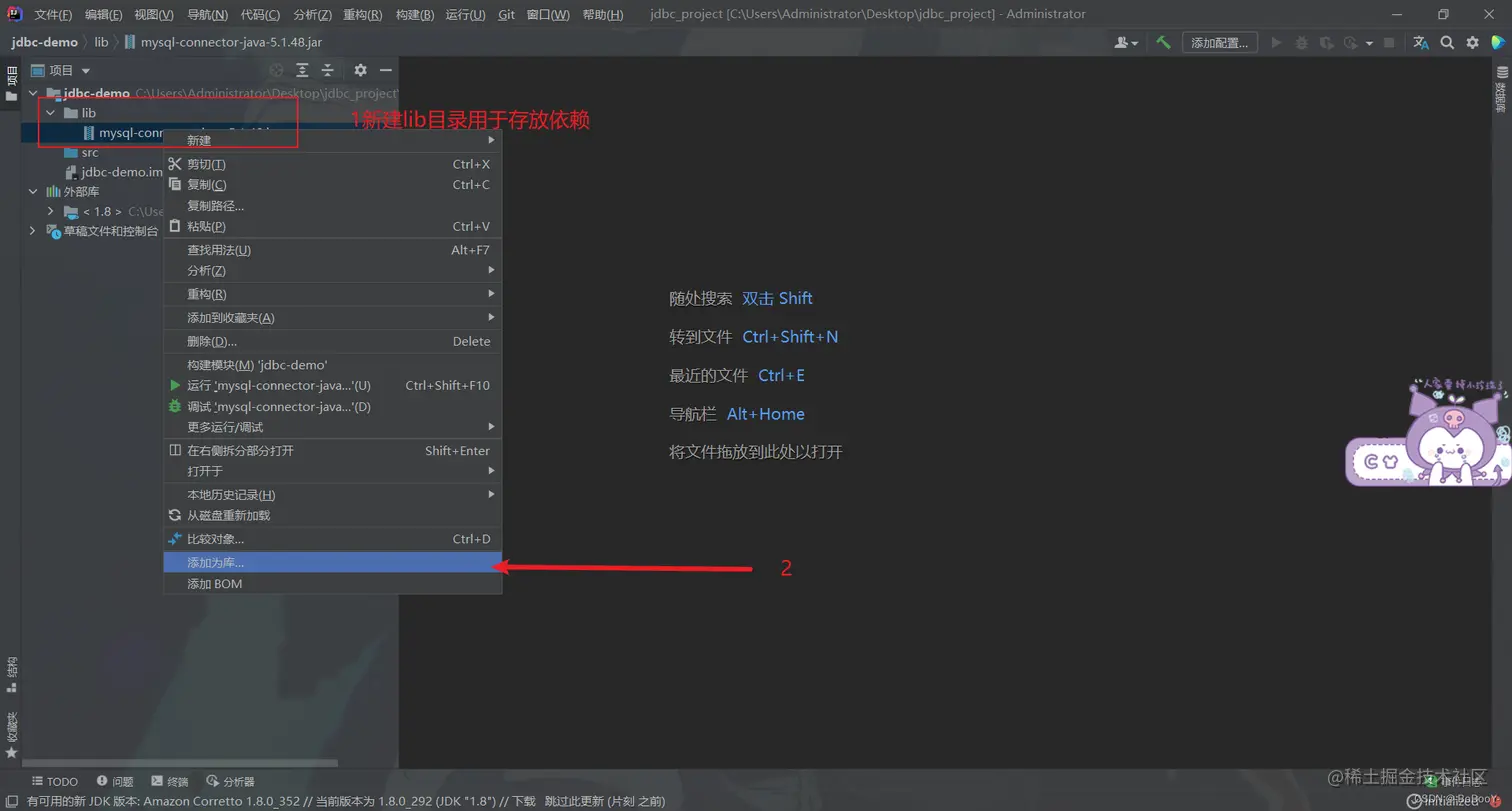Viewport: 1512px width, 811px height.
Task: Click the IntelliJ logo in the title bar
Action: point(15,14)
